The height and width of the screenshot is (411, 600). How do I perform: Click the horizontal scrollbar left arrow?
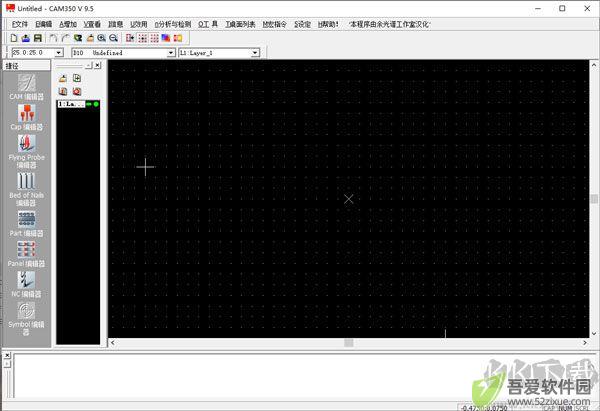[x=112, y=343]
